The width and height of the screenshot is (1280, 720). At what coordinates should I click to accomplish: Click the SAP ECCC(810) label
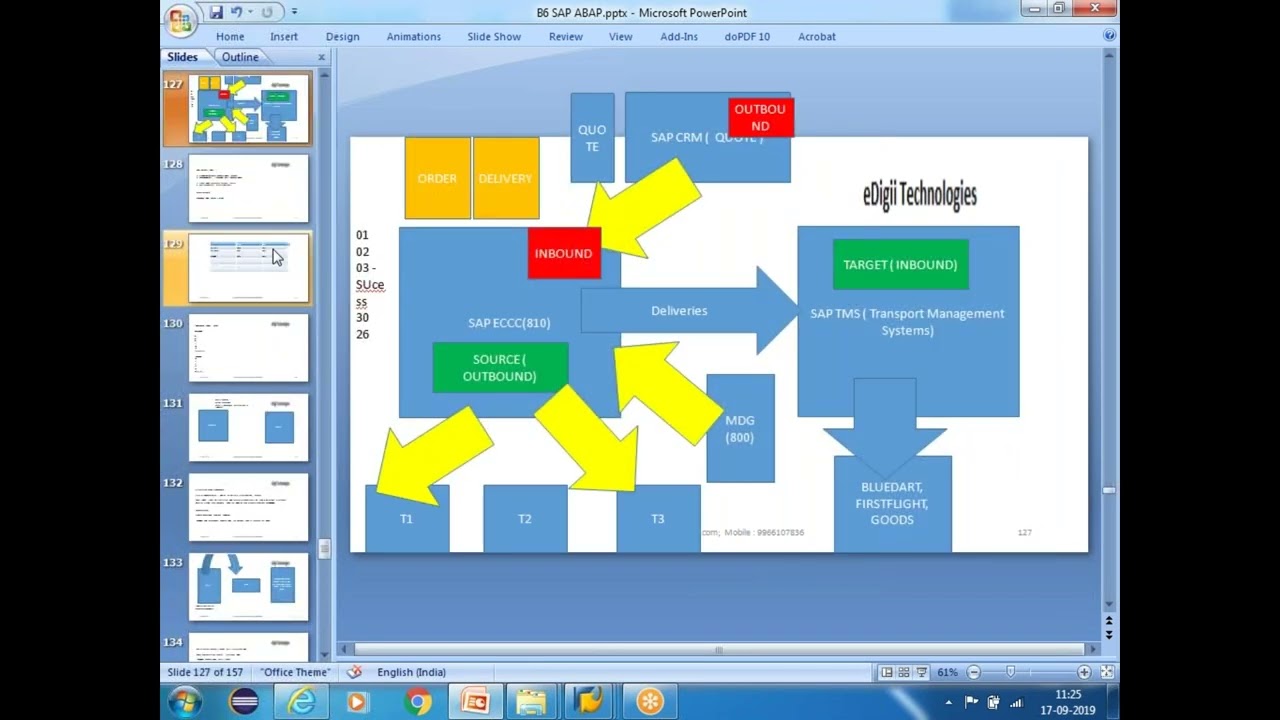pyautogui.click(x=509, y=323)
